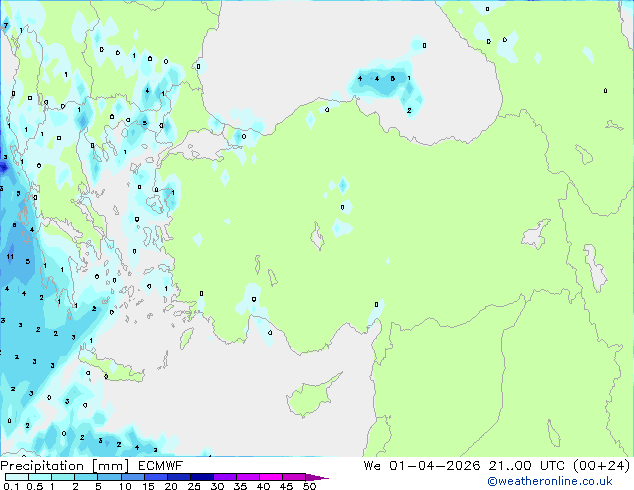Click the 'ECMWF' model label

click(x=161, y=466)
